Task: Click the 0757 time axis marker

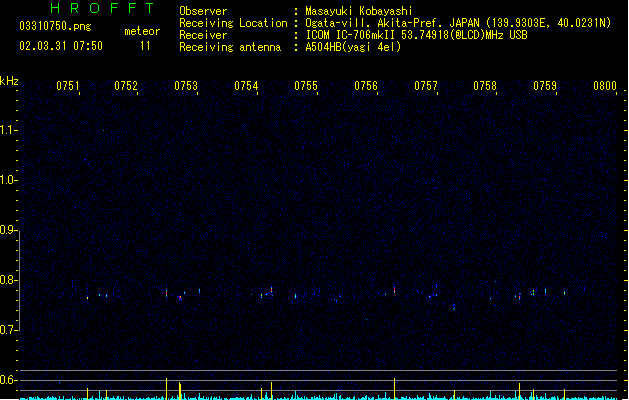Action: (426, 86)
